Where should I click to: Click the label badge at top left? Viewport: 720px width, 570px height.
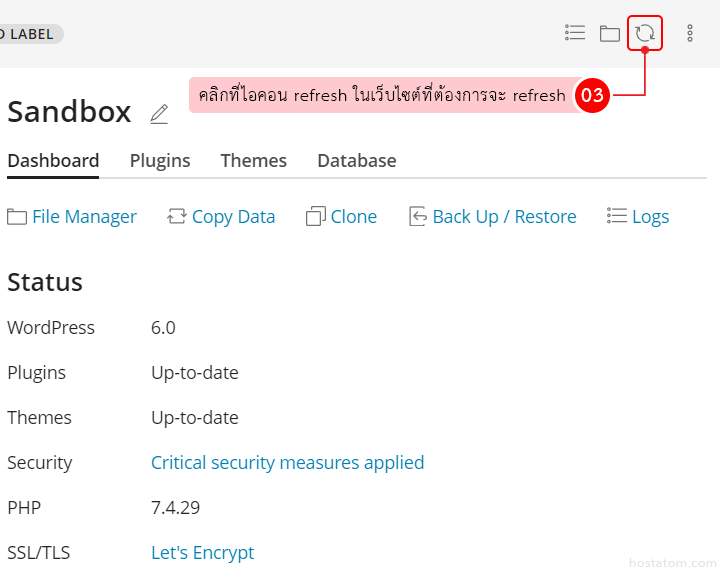point(28,34)
